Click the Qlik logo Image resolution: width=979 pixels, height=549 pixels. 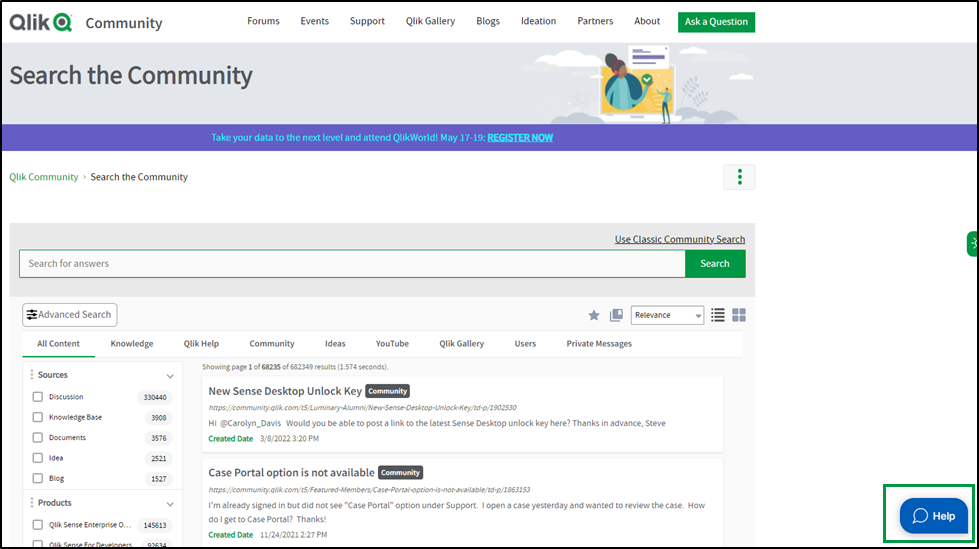(41, 22)
